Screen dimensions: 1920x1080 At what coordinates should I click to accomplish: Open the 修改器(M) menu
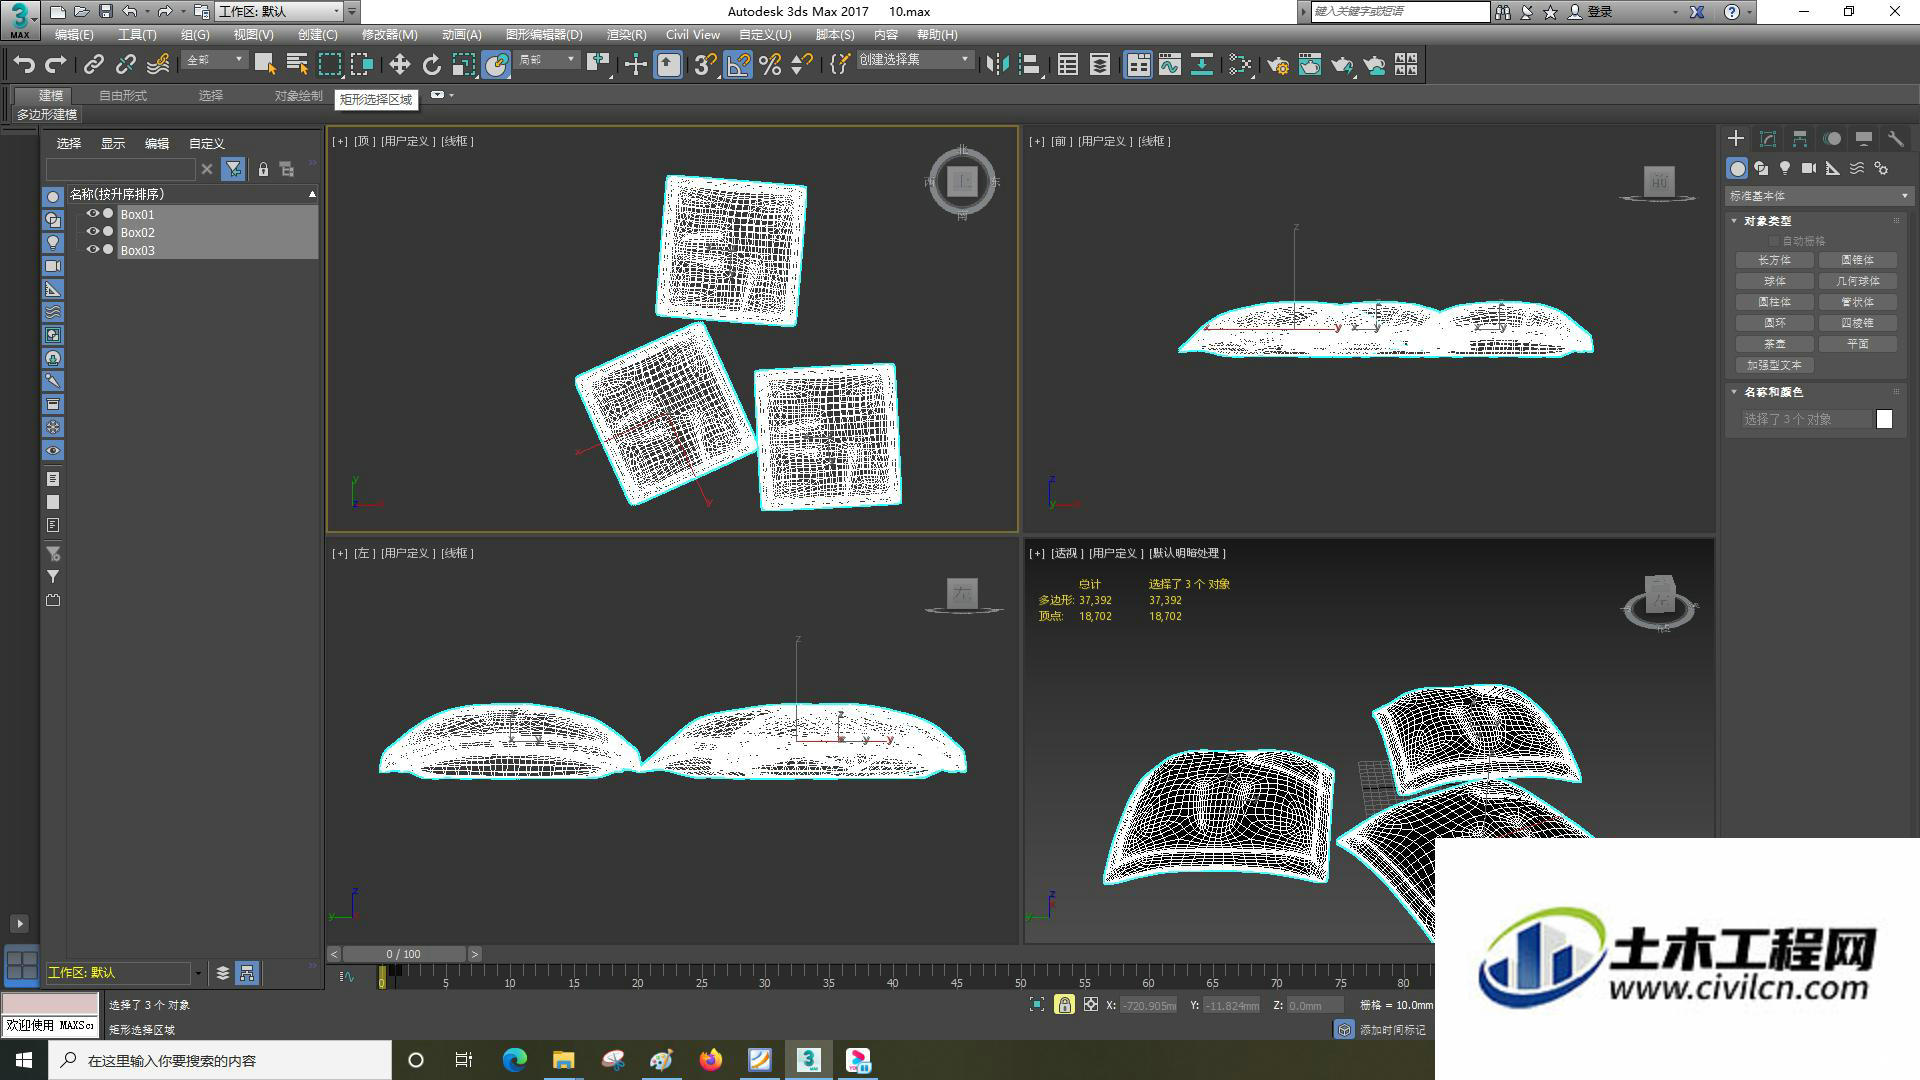[389, 34]
